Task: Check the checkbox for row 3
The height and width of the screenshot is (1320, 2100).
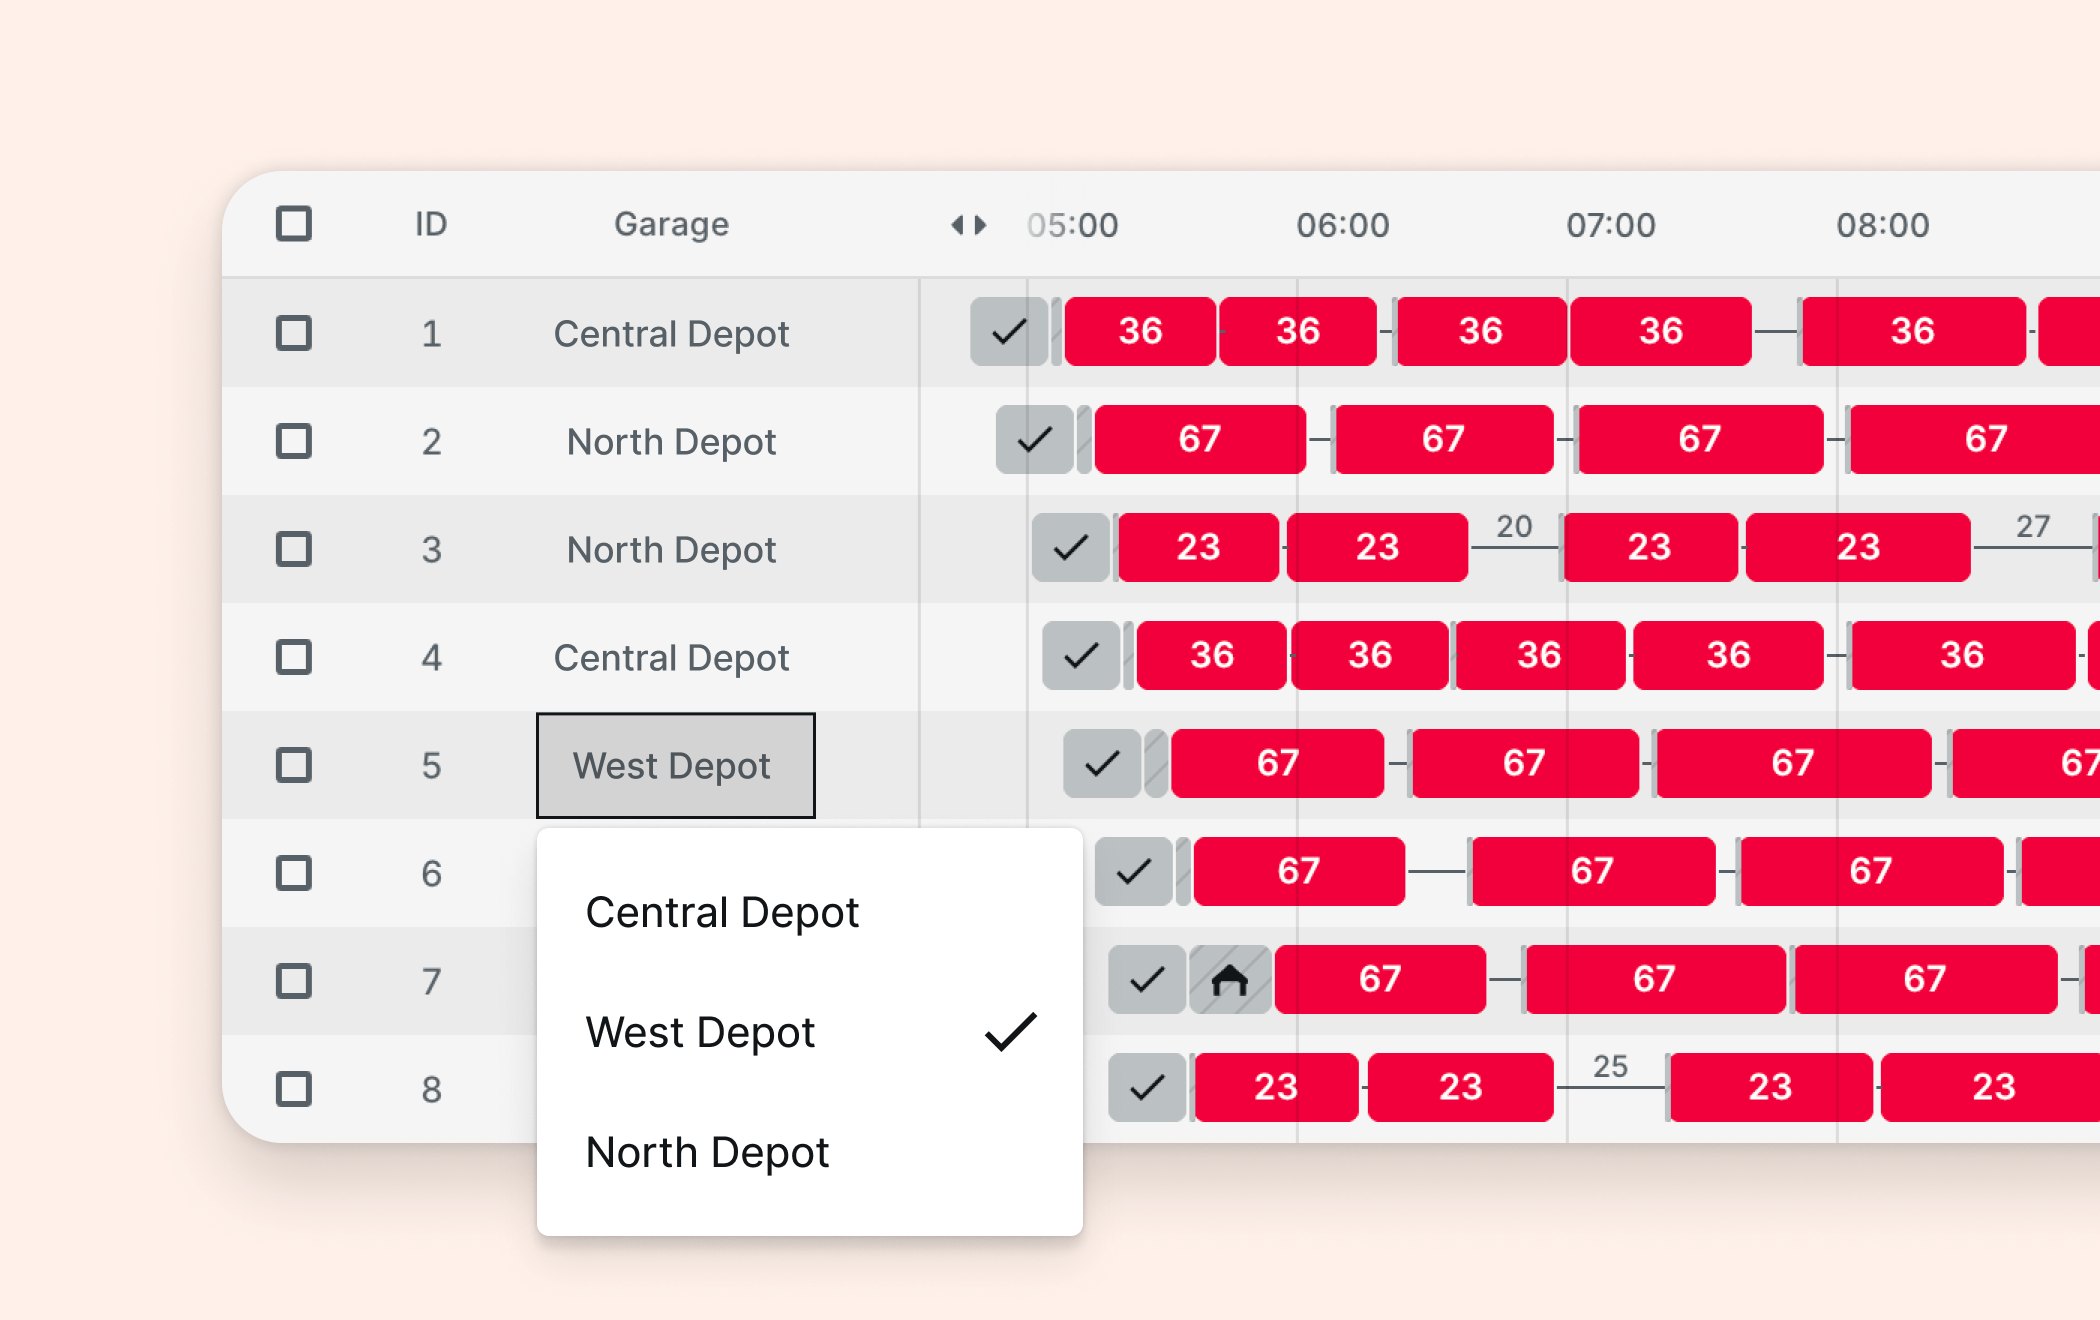Action: coord(294,549)
